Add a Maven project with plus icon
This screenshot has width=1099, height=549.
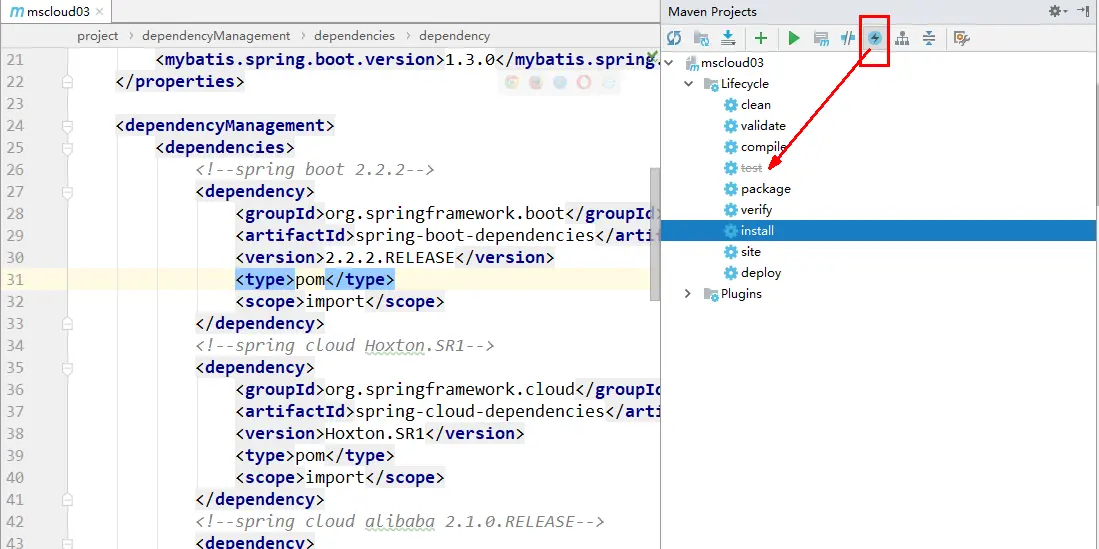pos(761,38)
